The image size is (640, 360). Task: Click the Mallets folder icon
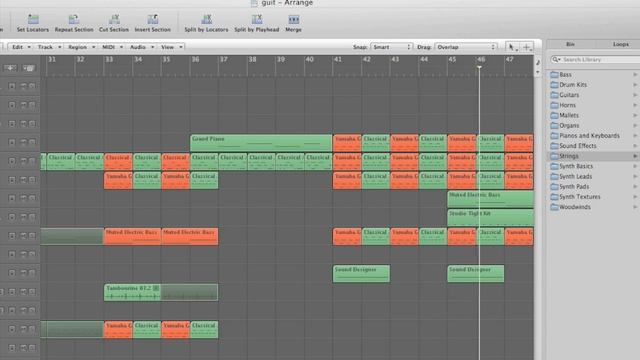coord(554,115)
